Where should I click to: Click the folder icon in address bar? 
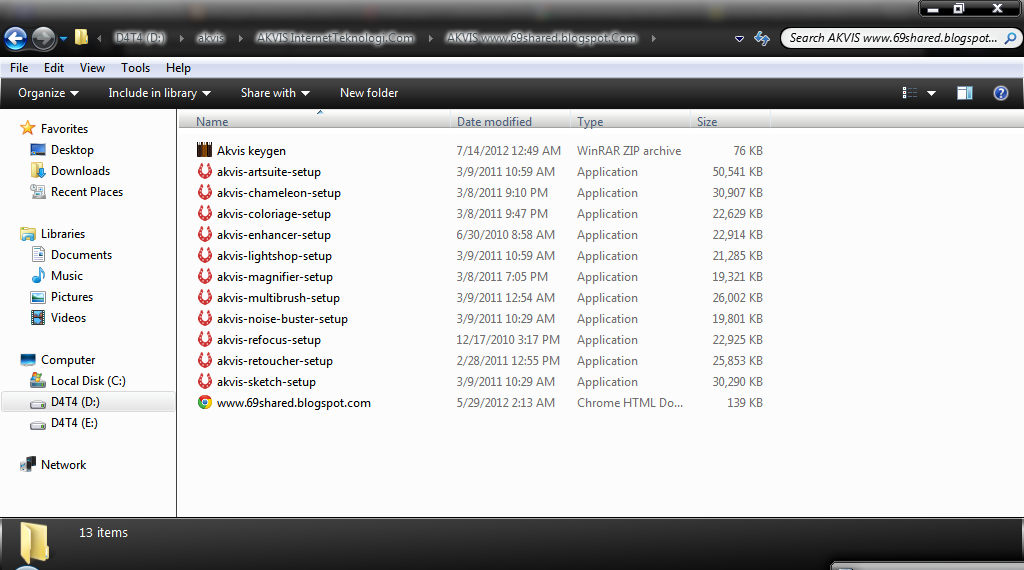(x=81, y=37)
